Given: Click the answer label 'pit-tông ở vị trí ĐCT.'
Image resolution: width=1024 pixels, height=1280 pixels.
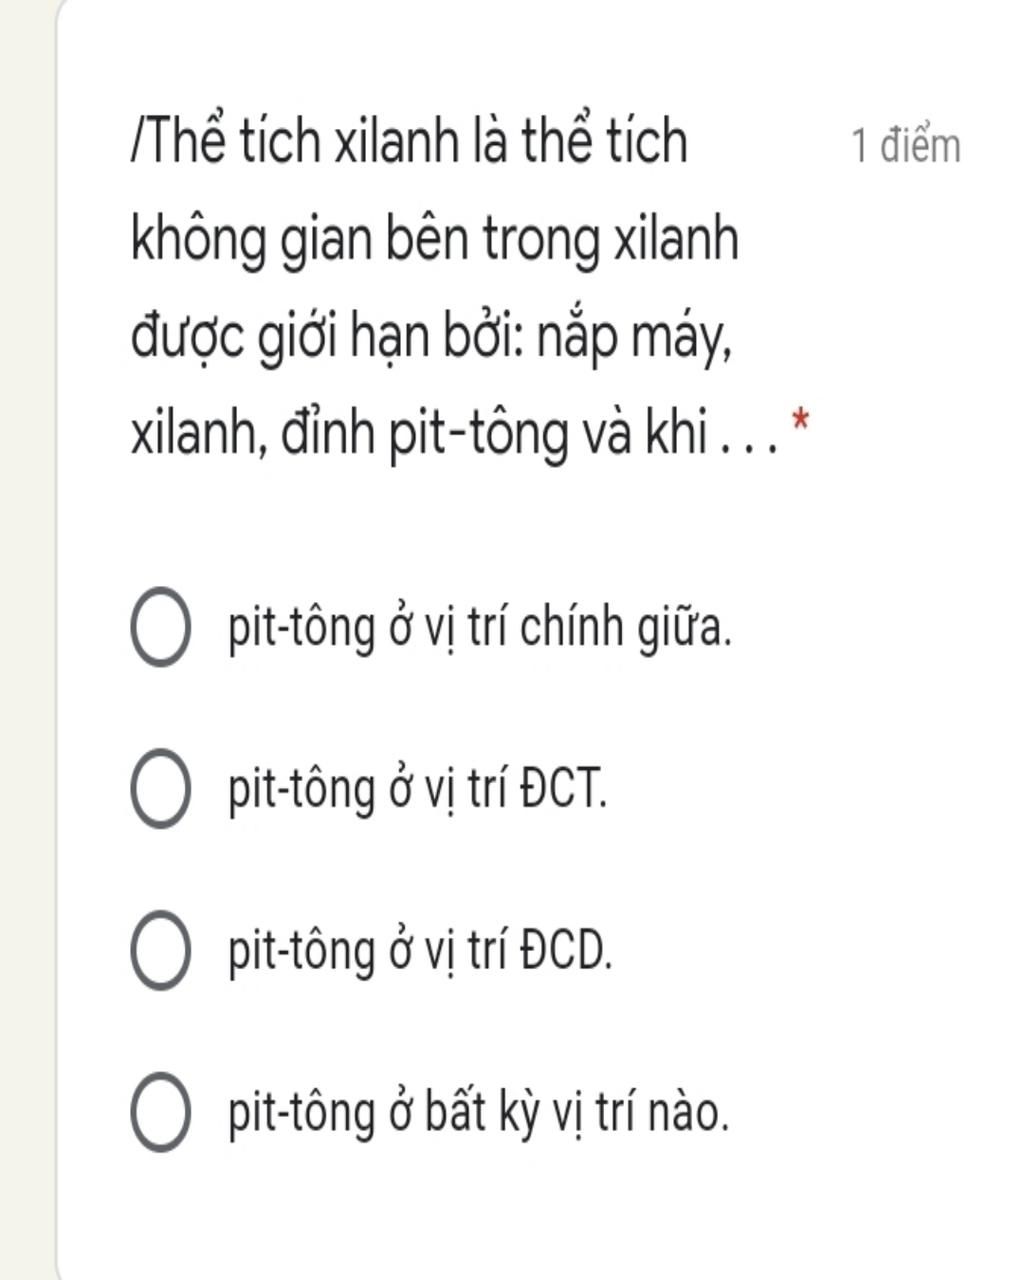Looking at the screenshot, I should coord(417,789).
